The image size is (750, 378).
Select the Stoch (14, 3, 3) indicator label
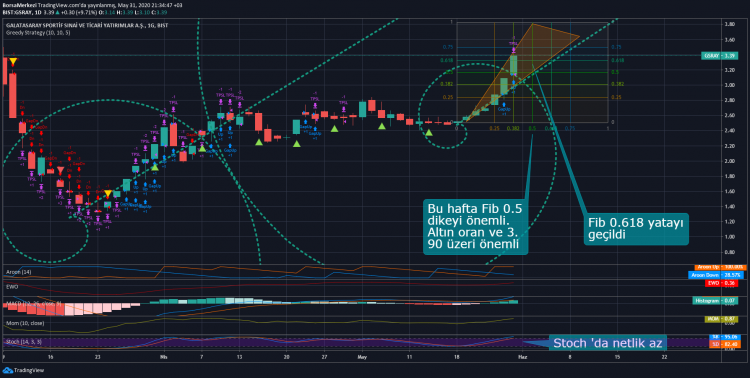[23, 342]
